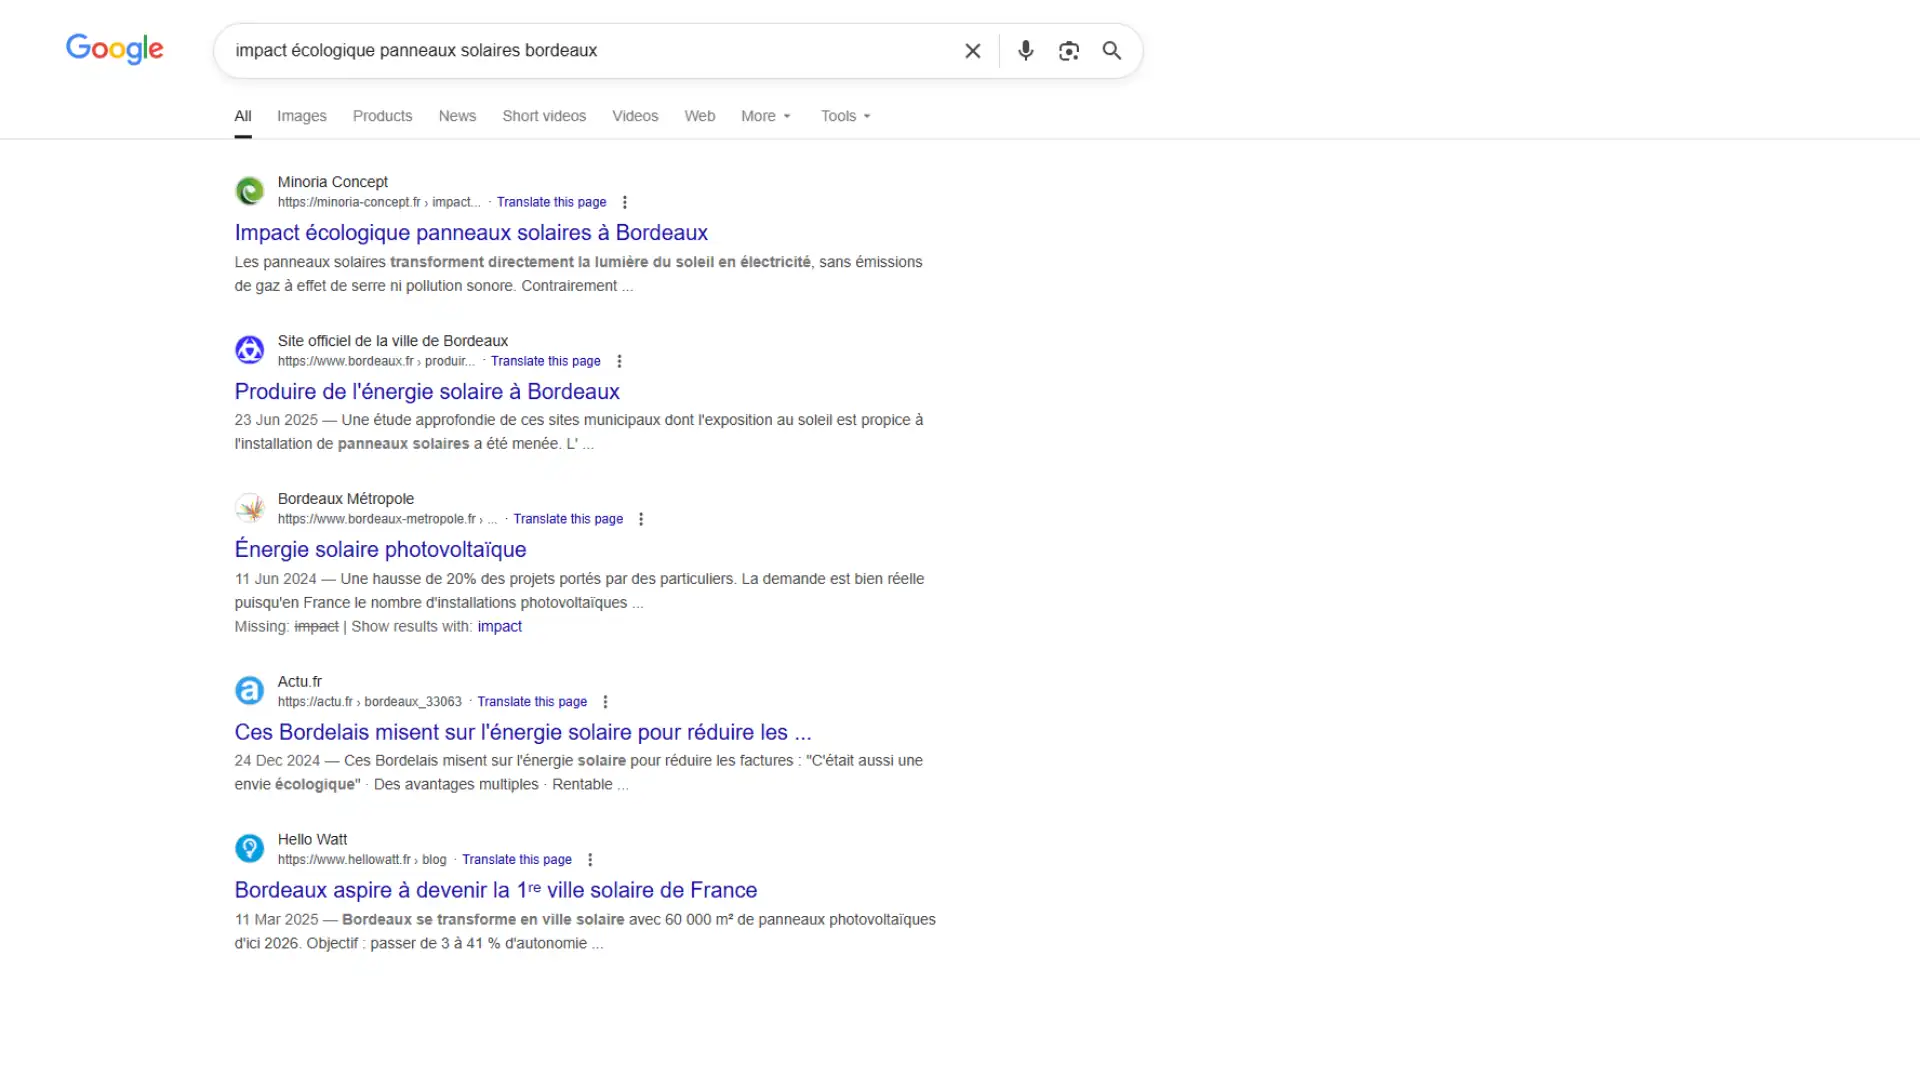
Task: Show results with 'impact' link
Action: pos(500,627)
